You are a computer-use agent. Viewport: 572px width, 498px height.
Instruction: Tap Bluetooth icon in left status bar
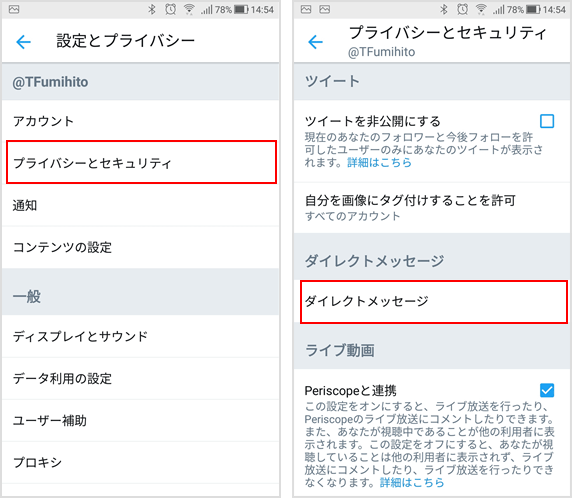(x=152, y=9)
